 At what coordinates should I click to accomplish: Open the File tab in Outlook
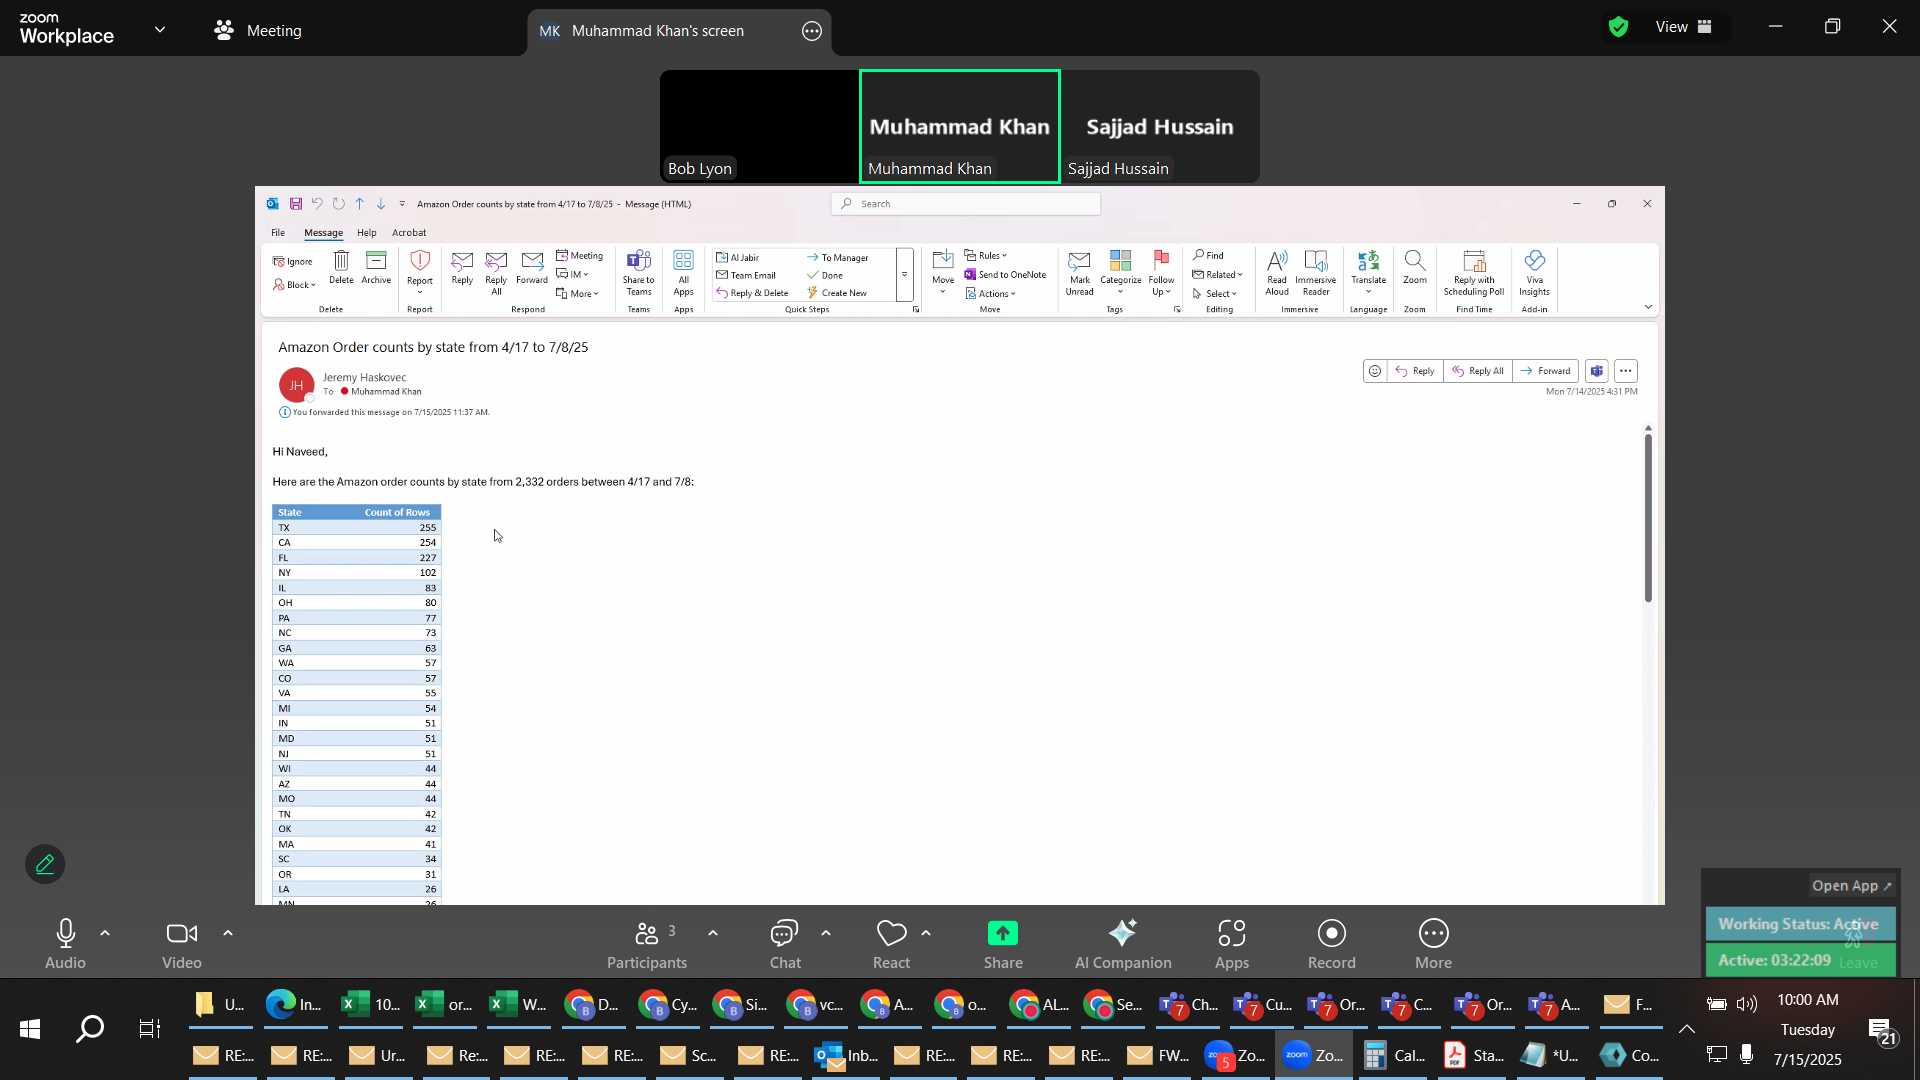point(278,233)
